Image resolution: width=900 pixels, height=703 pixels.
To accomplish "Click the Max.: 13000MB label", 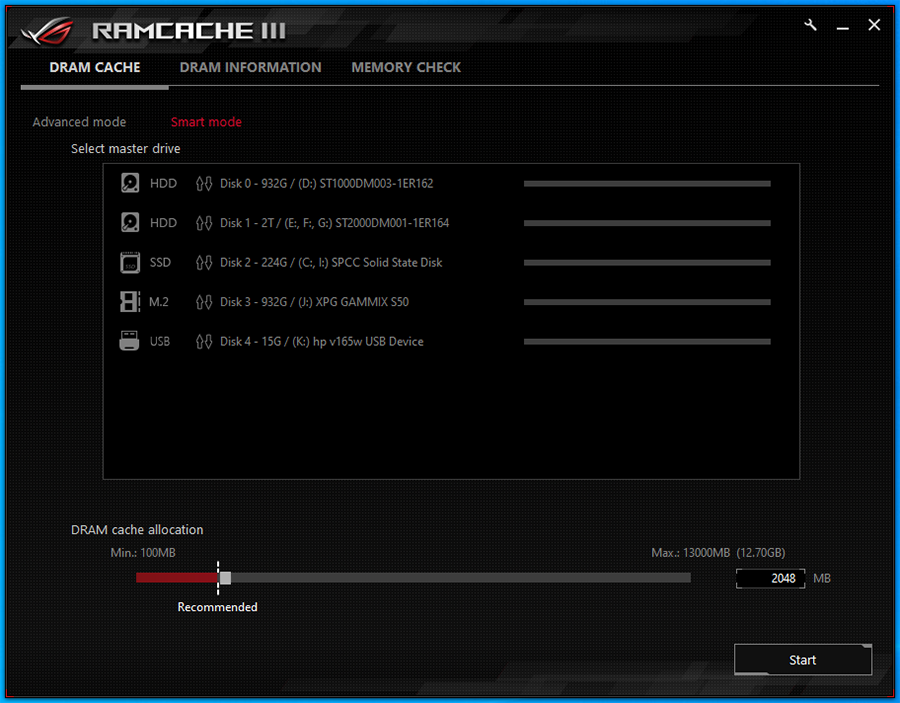I will (x=718, y=553).
